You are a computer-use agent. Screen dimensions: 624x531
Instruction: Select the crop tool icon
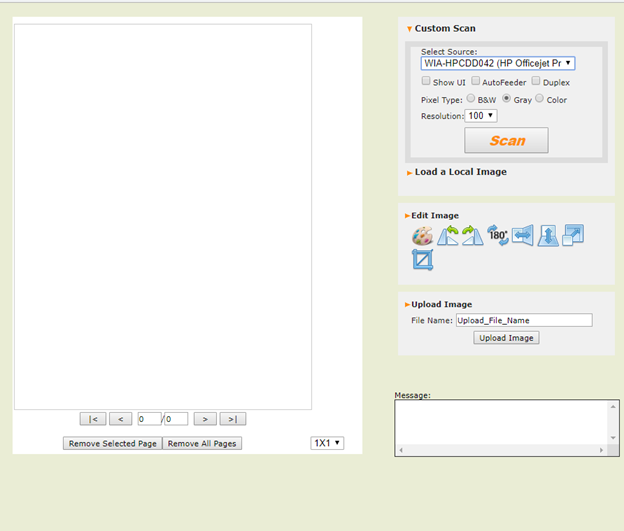pos(423,260)
